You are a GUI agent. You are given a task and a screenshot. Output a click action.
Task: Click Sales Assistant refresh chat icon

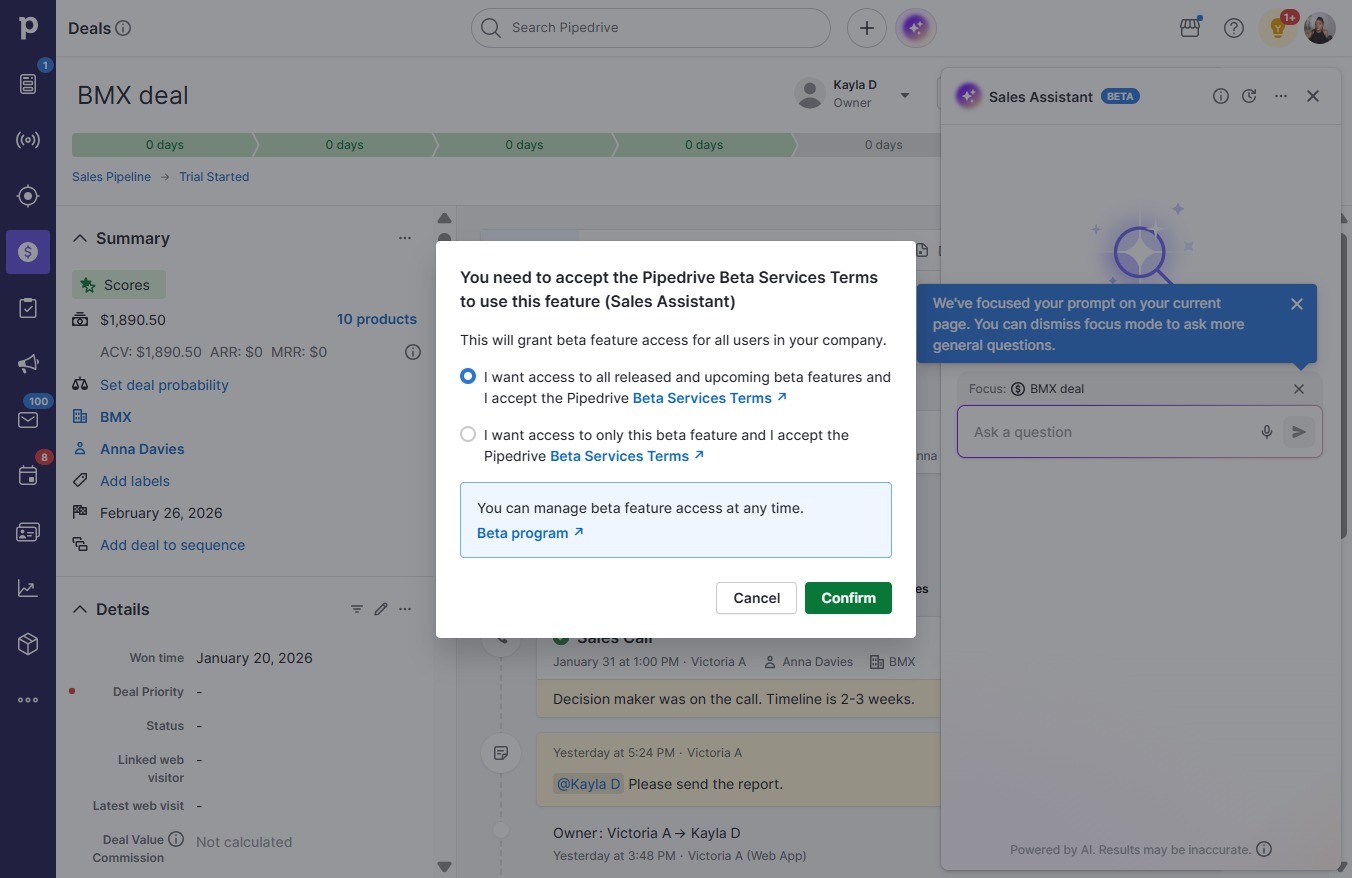[x=1249, y=96]
